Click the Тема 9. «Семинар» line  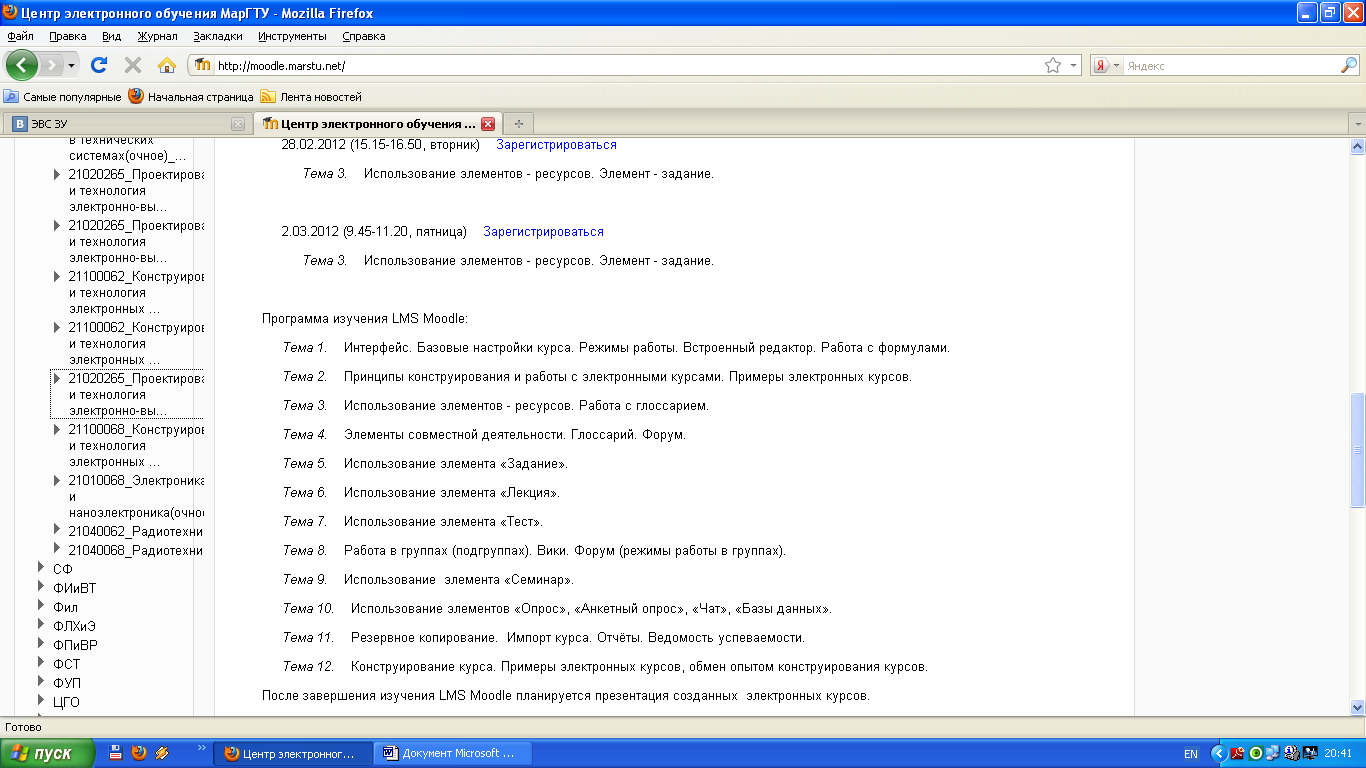428,579
